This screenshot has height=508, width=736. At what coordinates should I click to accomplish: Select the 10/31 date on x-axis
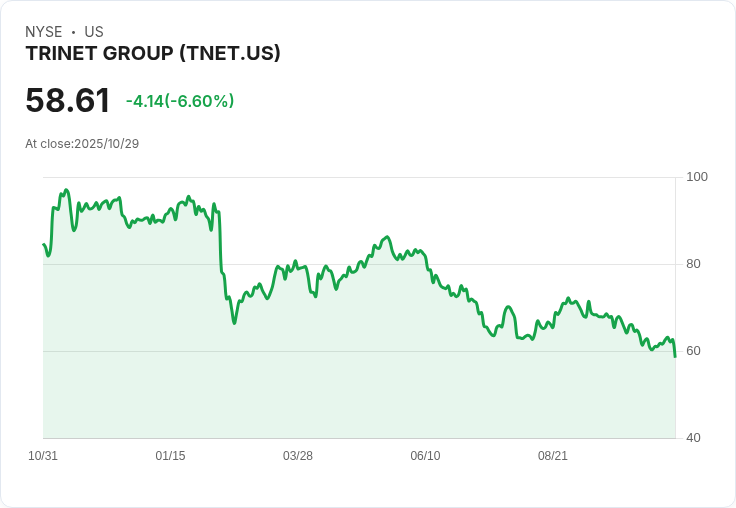click(x=43, y=456)
